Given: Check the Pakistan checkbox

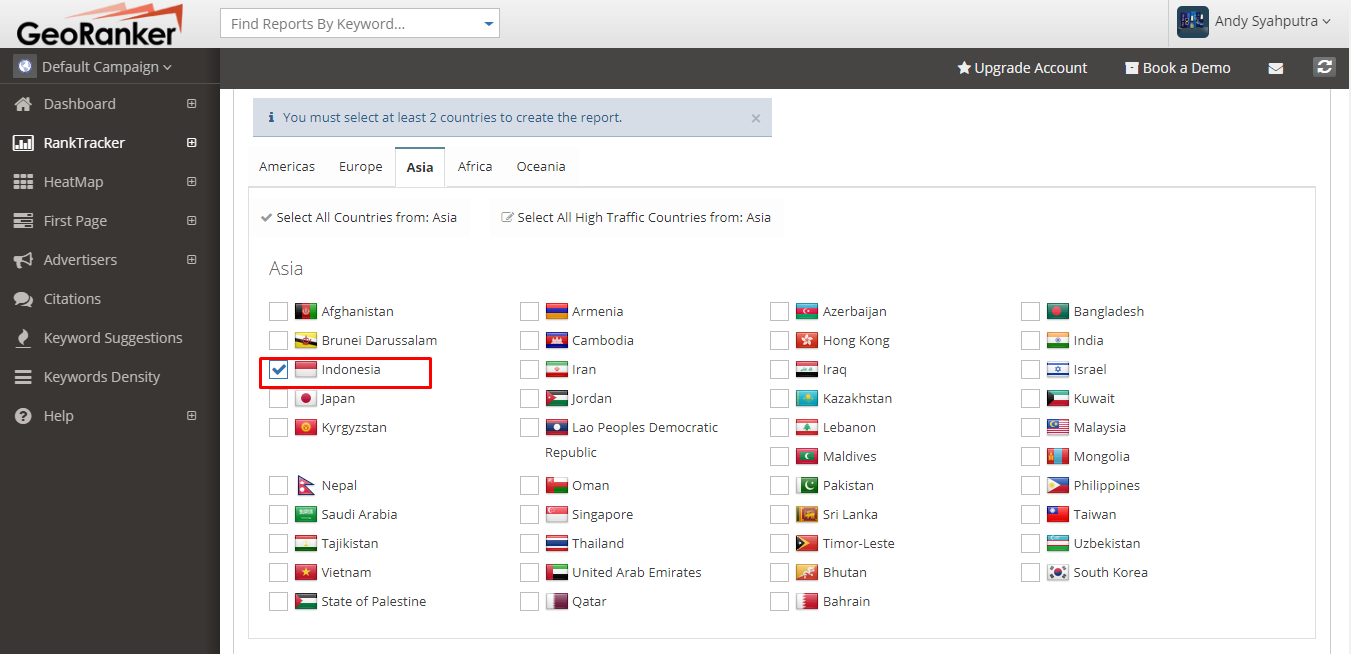Looking at the screenshot, I should pyautogui.click(x=780, y=485).
